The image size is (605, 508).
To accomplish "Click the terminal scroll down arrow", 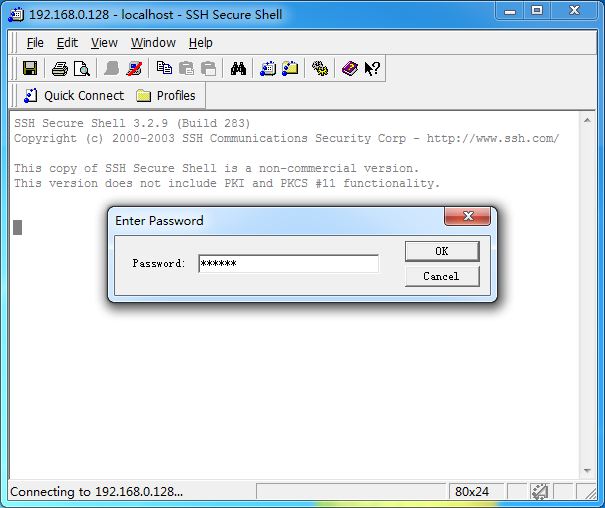I will (587, 471).
